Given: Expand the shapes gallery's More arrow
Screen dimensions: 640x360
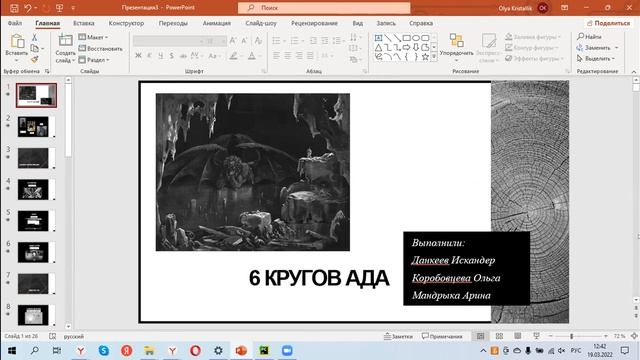Looking at the screenshot, I should pyautogui.click(x=434, y=57).
